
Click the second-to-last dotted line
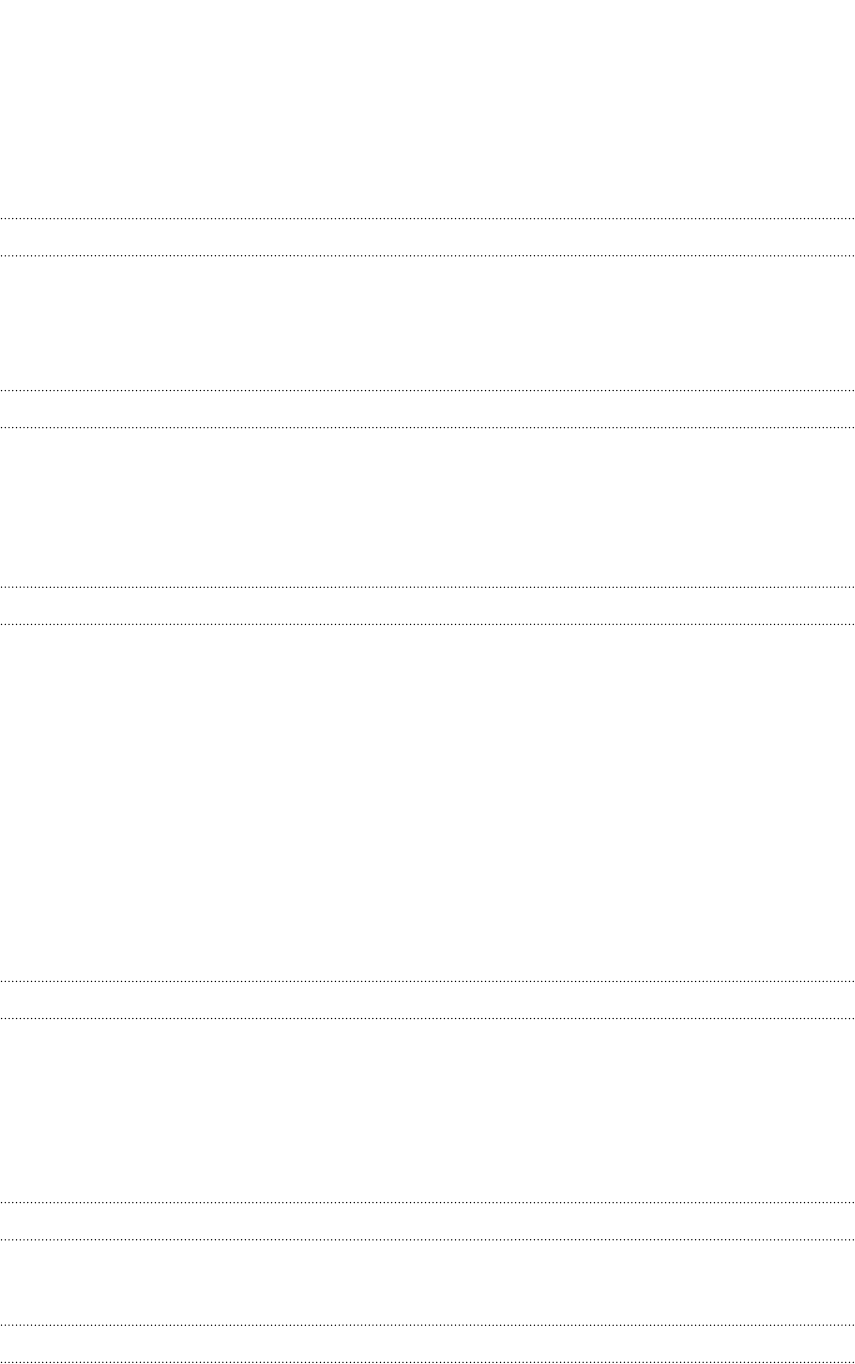[427, 1325]
